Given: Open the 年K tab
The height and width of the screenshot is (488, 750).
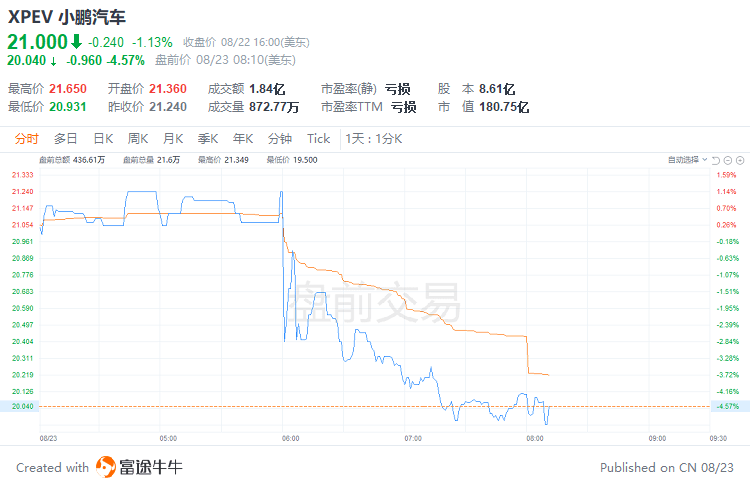Looking at the screenshot, I should pyautogui.click(x=243, y=139).
